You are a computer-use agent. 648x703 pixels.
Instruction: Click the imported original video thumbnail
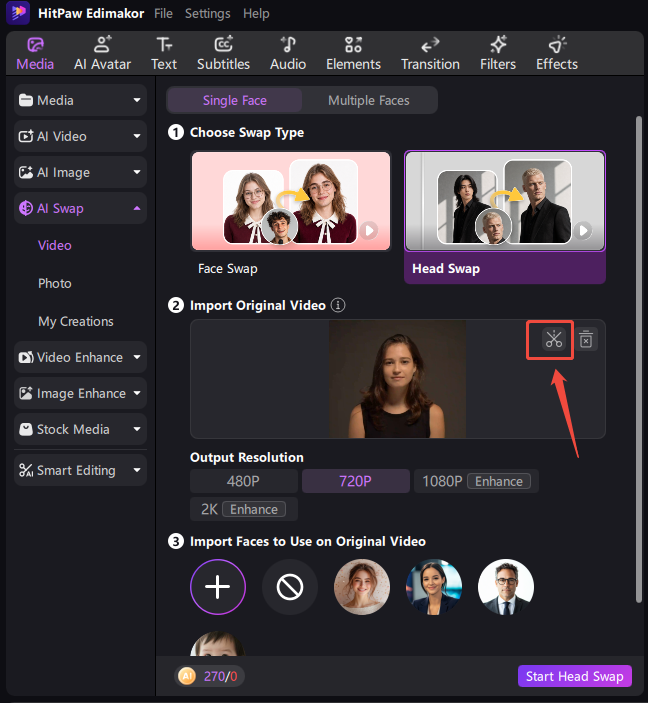[397, 379]
